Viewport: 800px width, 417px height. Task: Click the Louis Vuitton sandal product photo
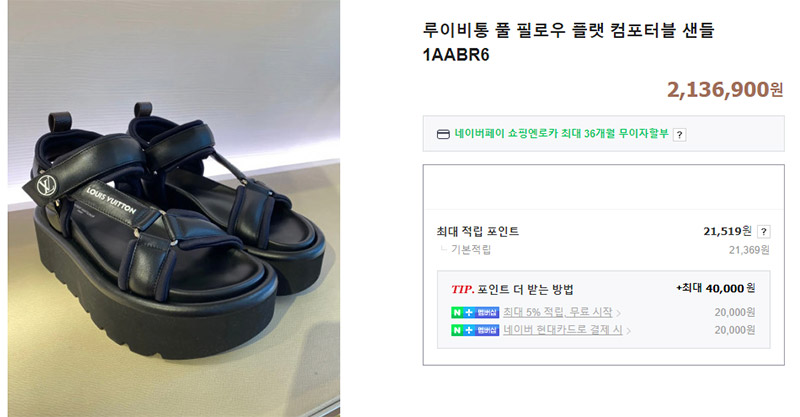click(x=174, y=208)
